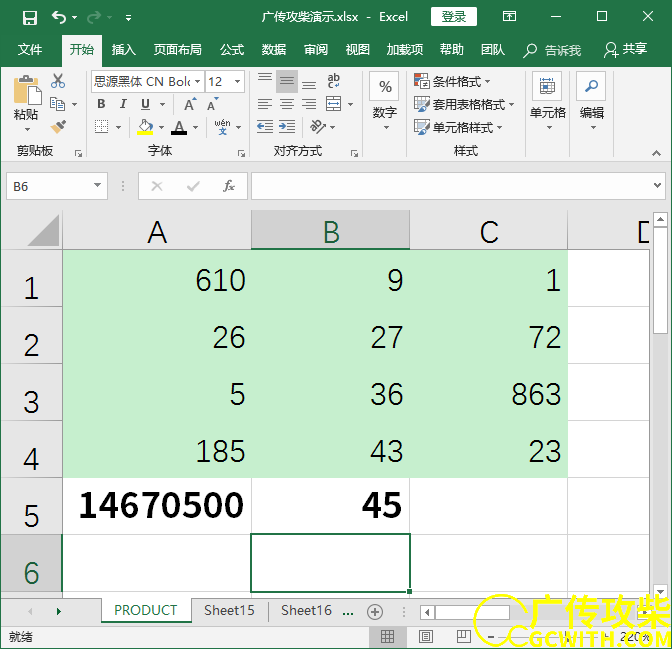Select column B header

330,230
